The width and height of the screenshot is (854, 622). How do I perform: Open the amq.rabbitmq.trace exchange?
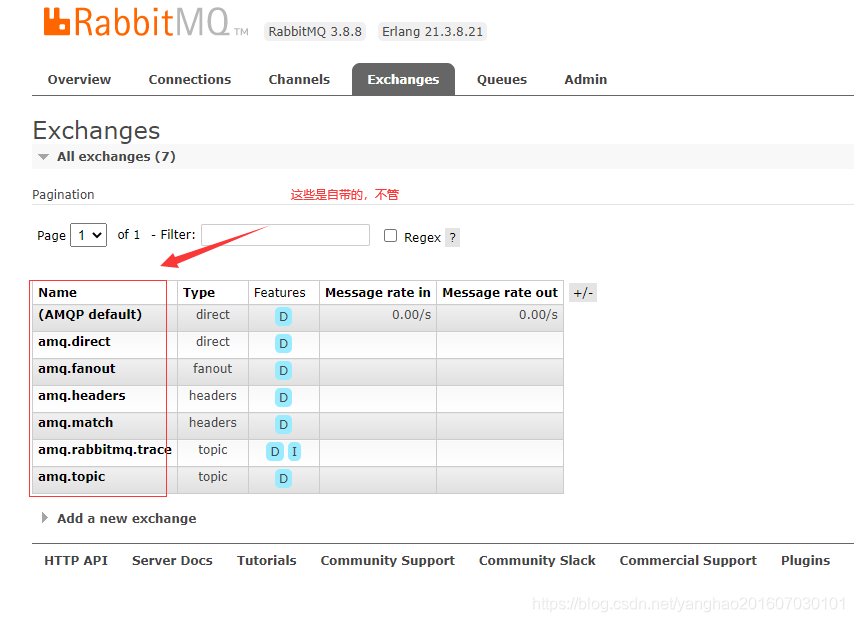click(x=105, y=450)
